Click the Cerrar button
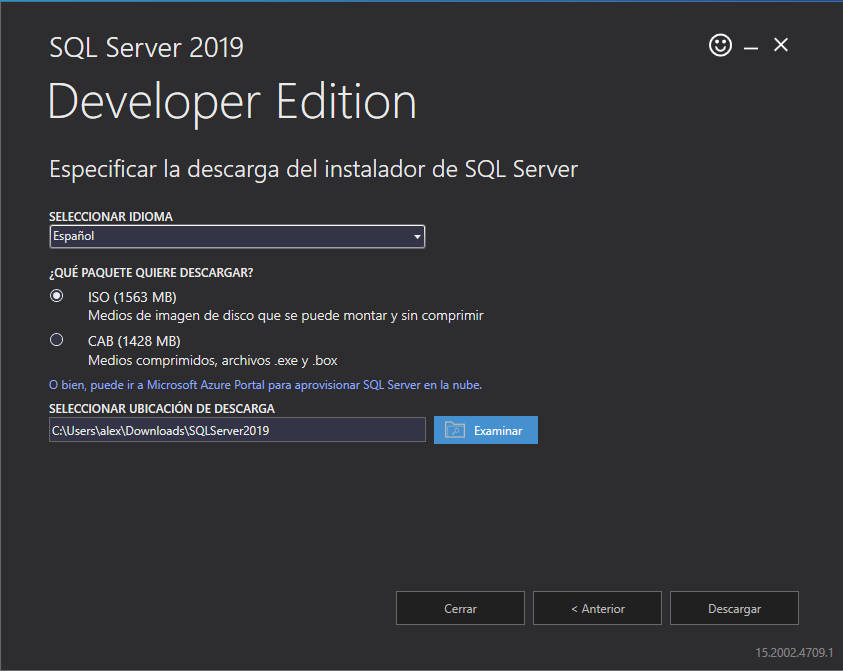843x671 pixels. [x=460, y=608]
